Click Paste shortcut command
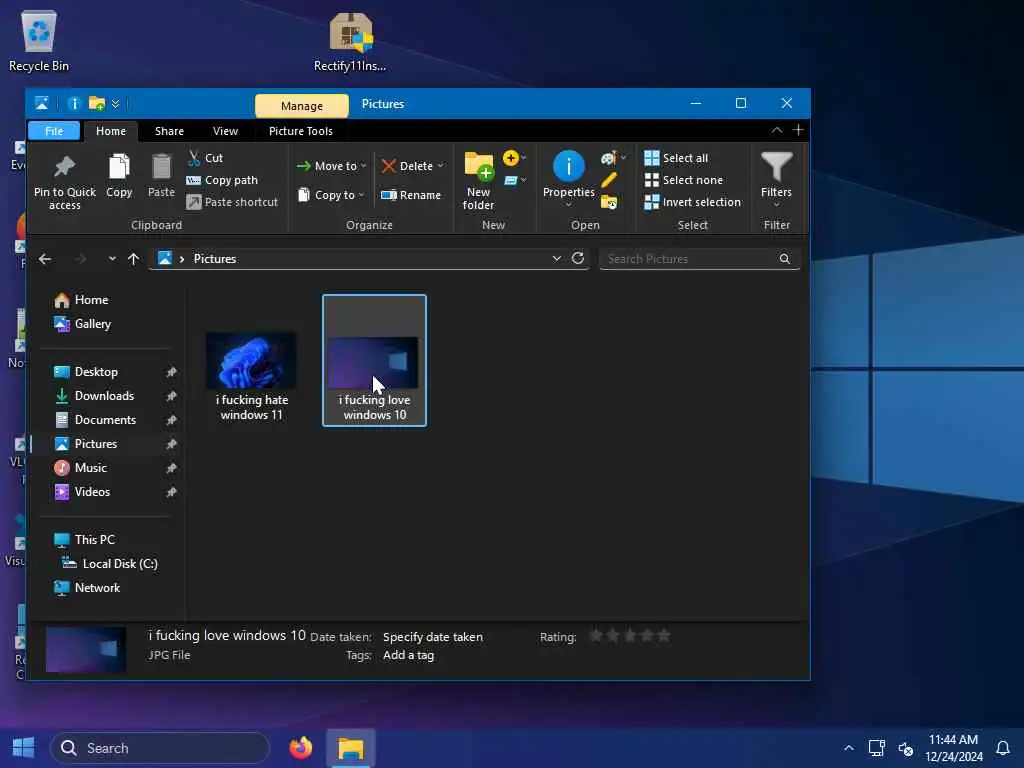The height and width of the screenshot is (768, 1024). pos(232,202)
